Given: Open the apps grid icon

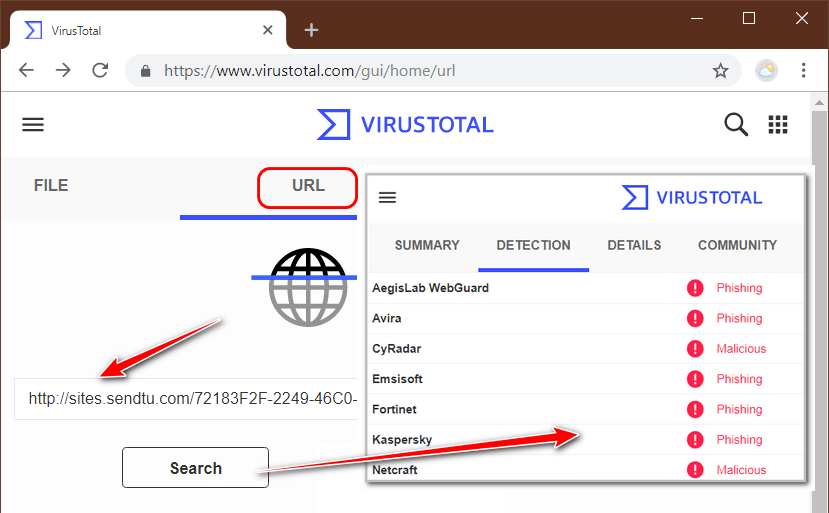Looking at the screenshot, I should pos(778,125).
